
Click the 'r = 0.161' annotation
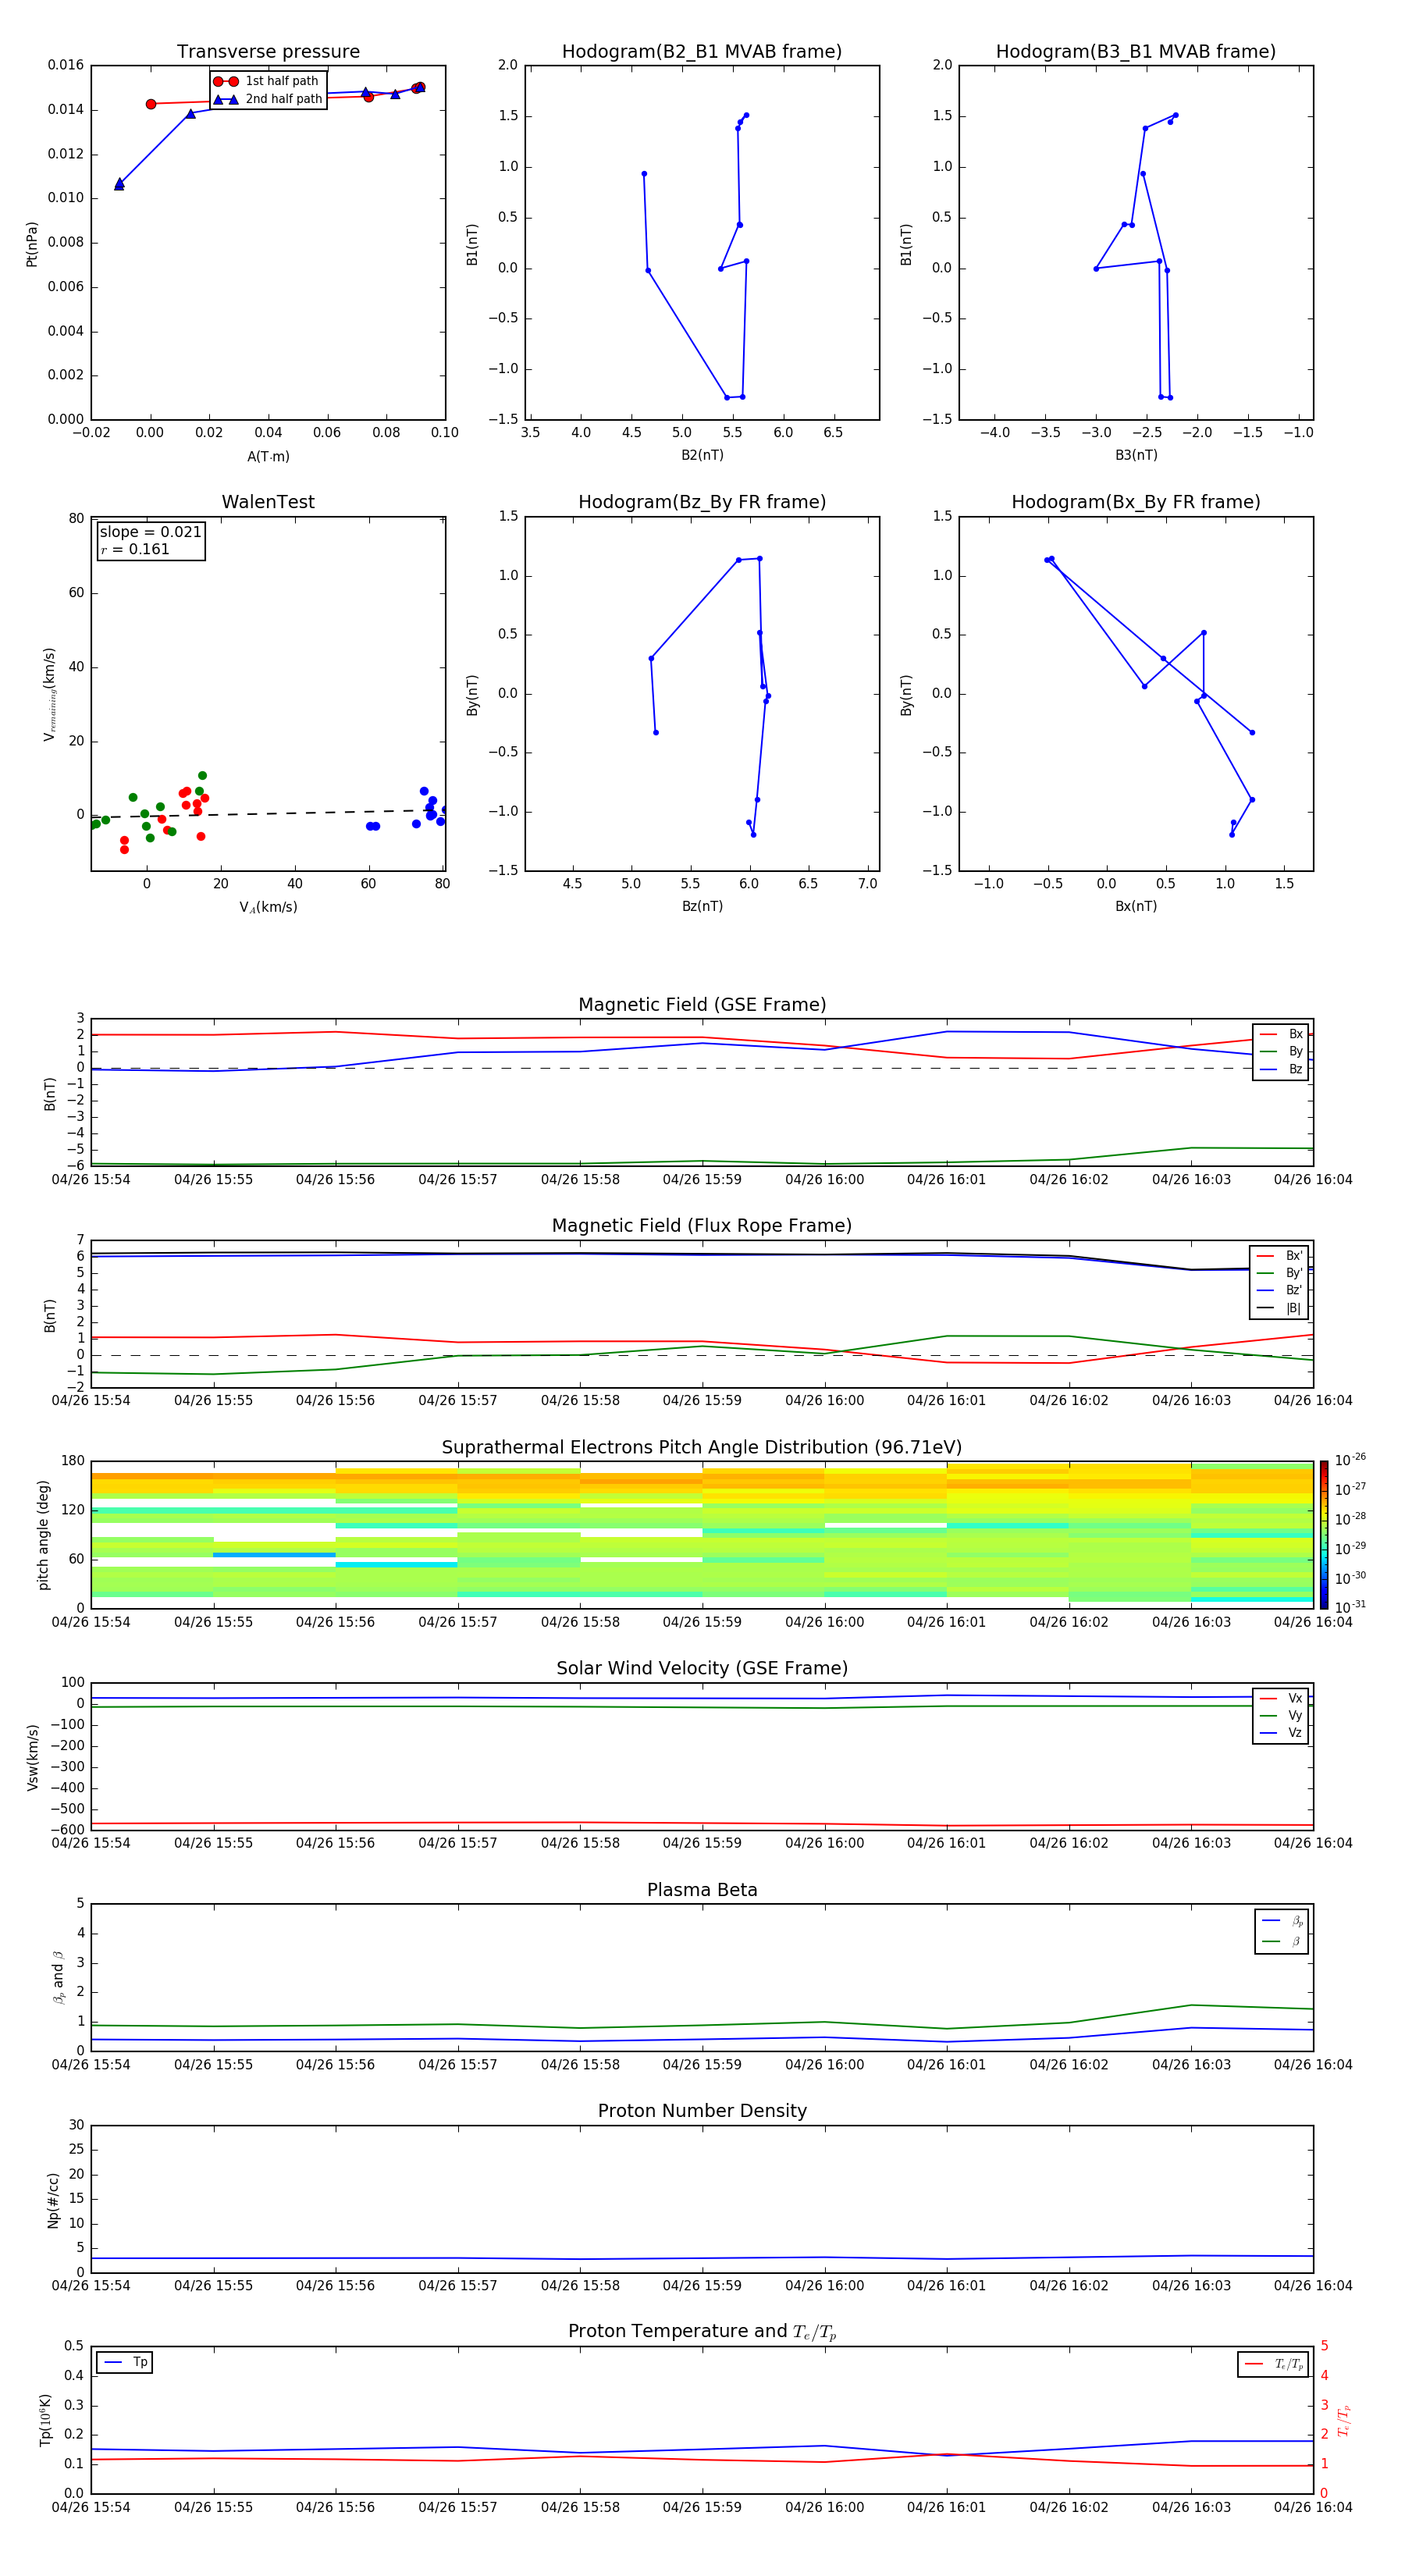pyautogui.click(x=135, y=549)
